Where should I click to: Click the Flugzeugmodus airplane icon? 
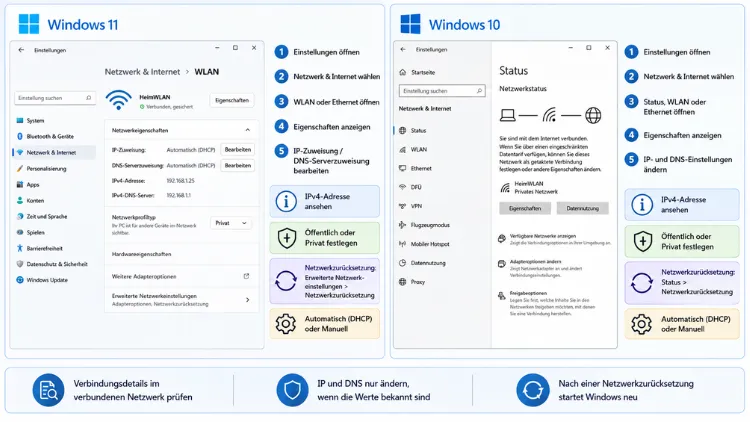[x=402, y=225]
